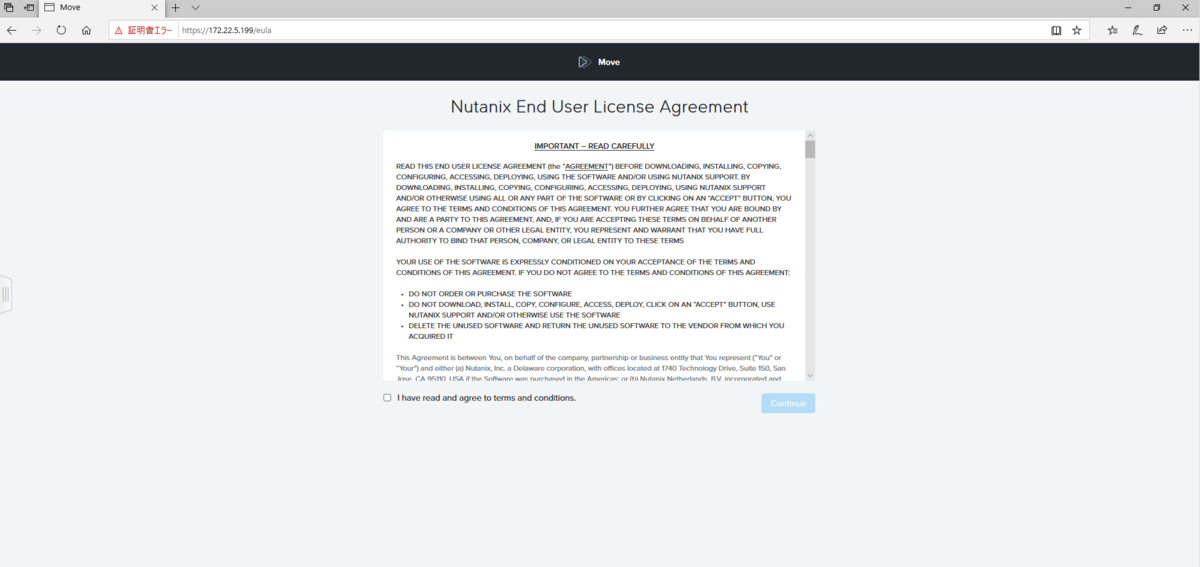Click the "IMPORTANT – READ CAREFULLY" heading
1200x567 pixels.
[x=594, y=146]
